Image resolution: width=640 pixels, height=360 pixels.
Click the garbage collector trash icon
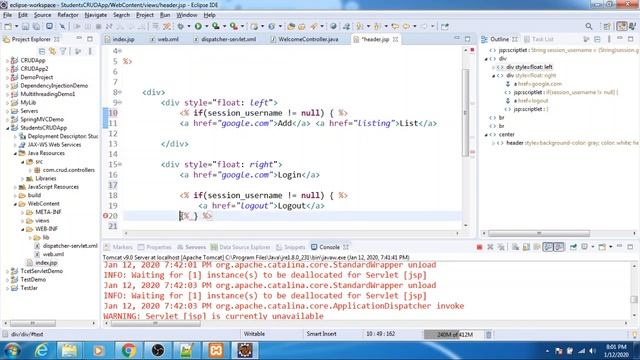coord(489,335)
